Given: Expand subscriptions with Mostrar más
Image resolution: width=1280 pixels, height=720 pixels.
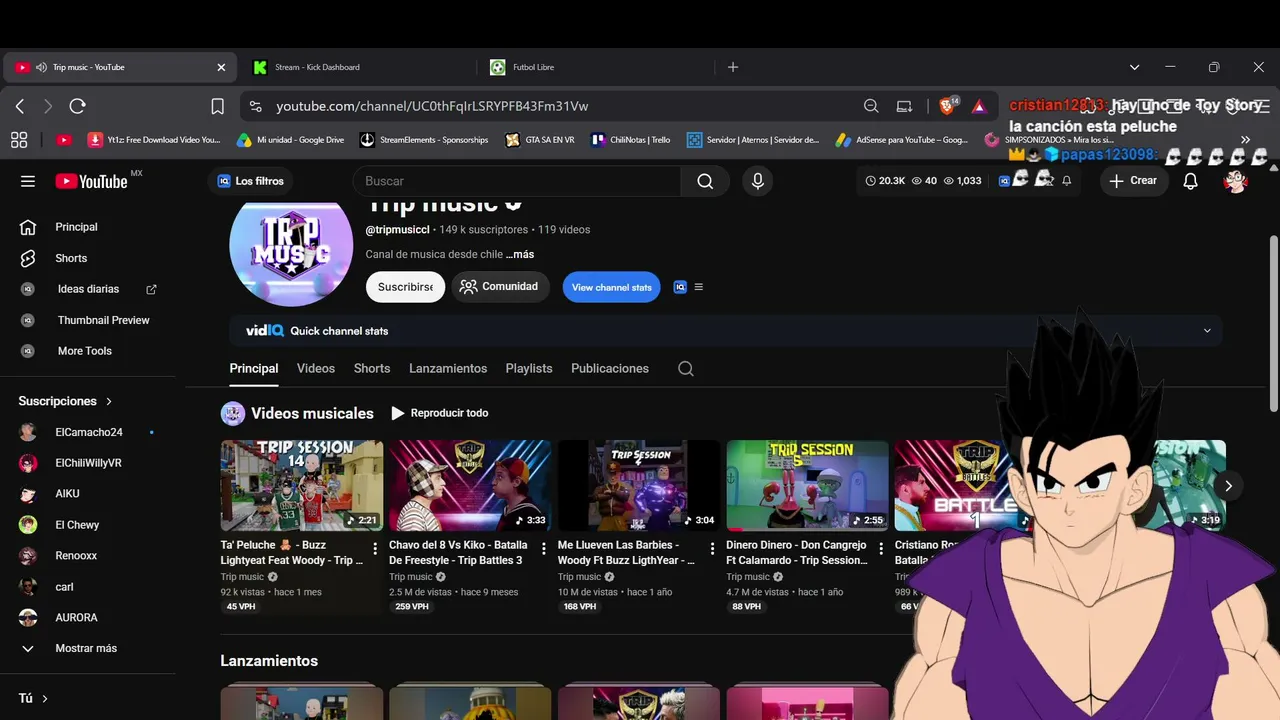Looking at the screenshot, I should pos(88,648).
